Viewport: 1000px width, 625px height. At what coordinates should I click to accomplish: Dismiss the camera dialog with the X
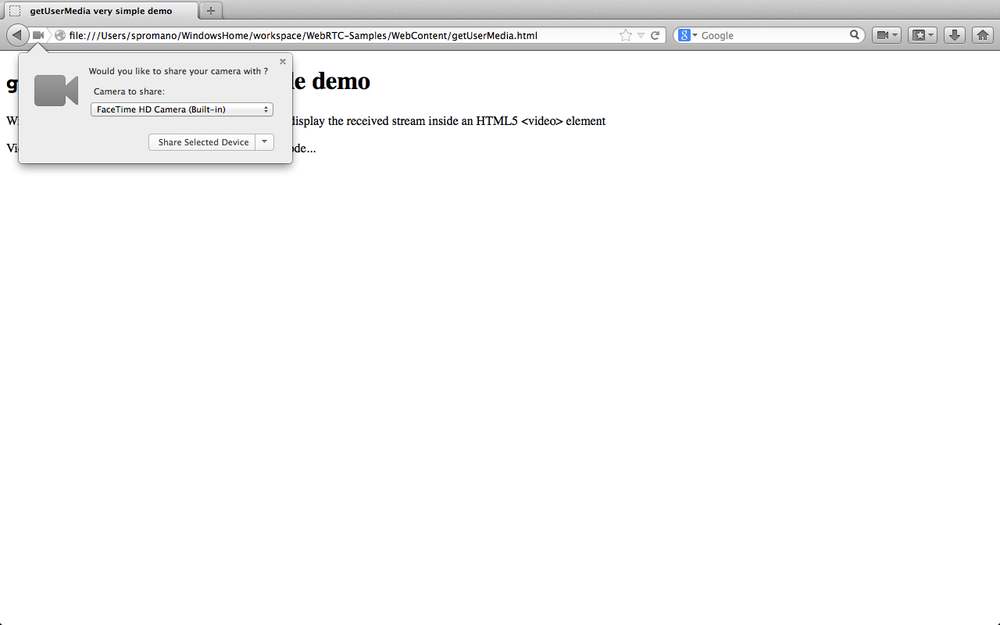click(282, 61)
